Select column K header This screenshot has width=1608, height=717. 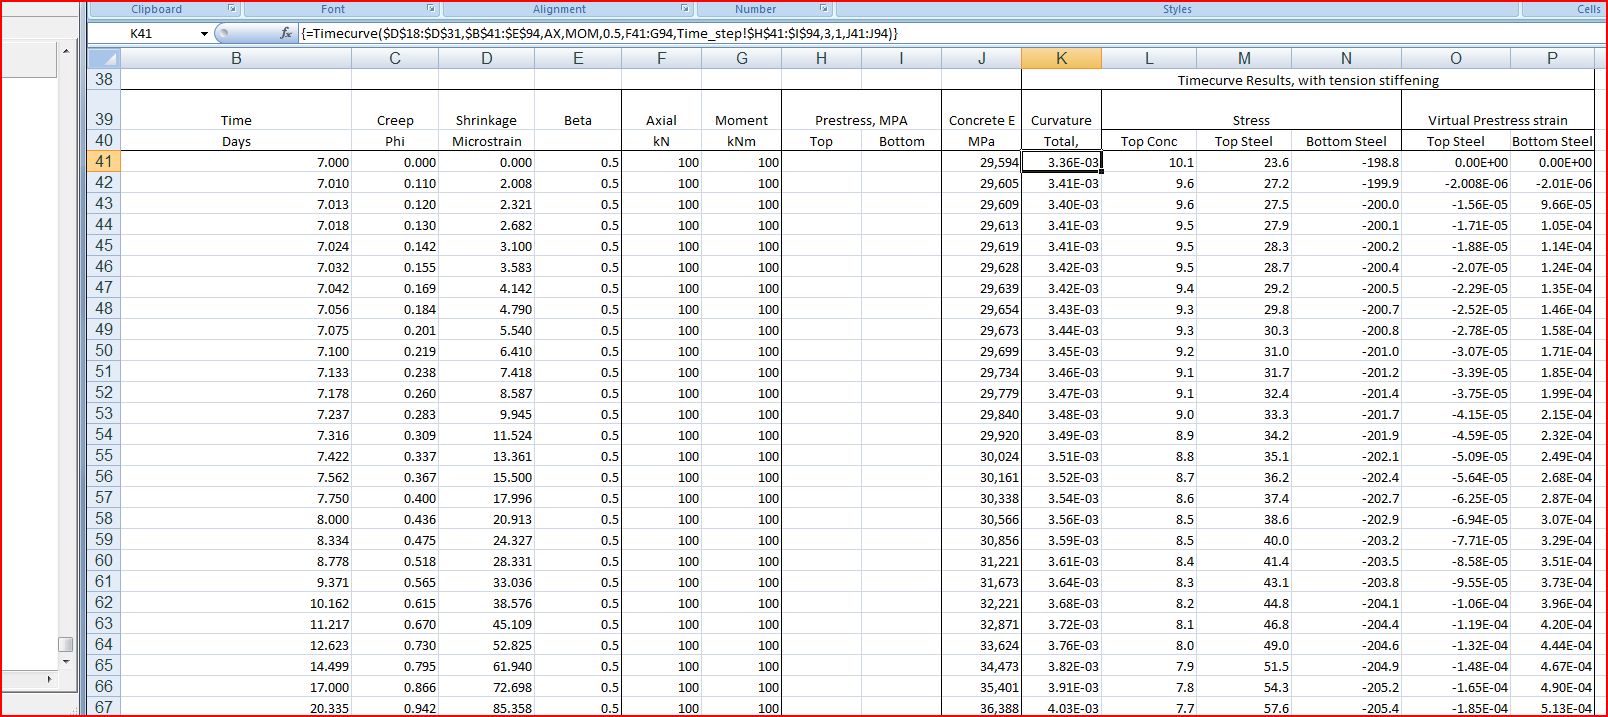[x=1061, y=58]
